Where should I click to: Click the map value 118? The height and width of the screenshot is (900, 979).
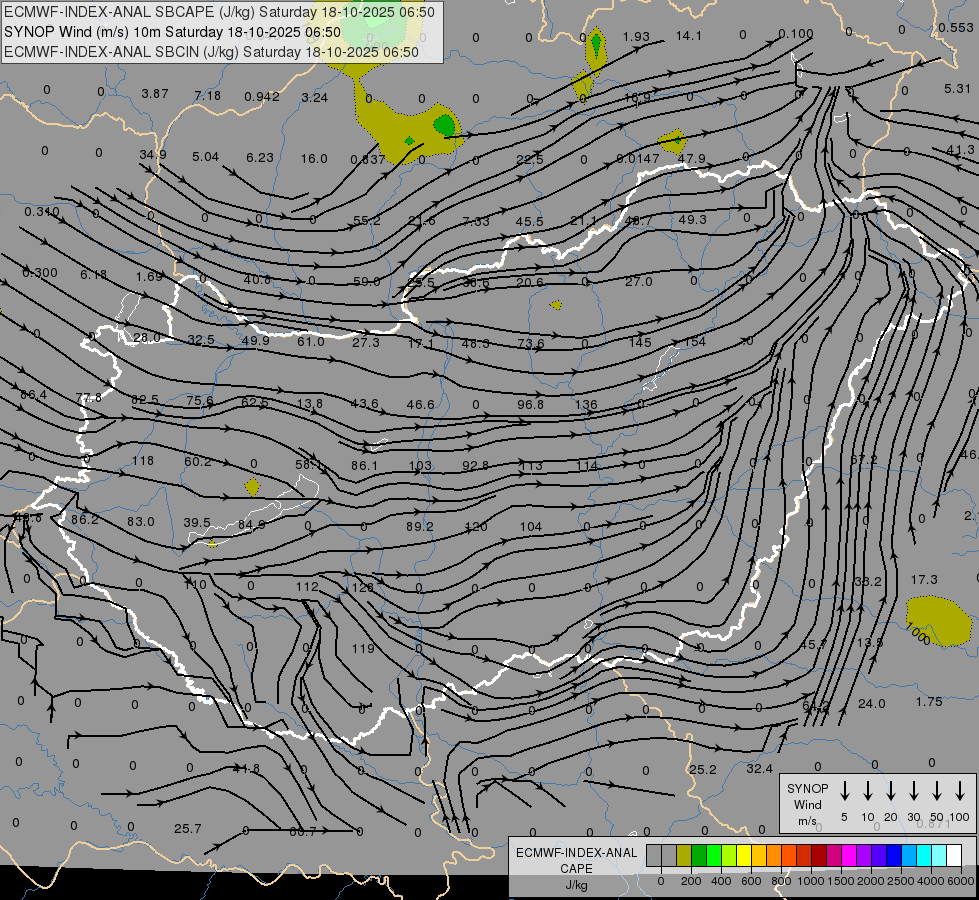point(143,460)
